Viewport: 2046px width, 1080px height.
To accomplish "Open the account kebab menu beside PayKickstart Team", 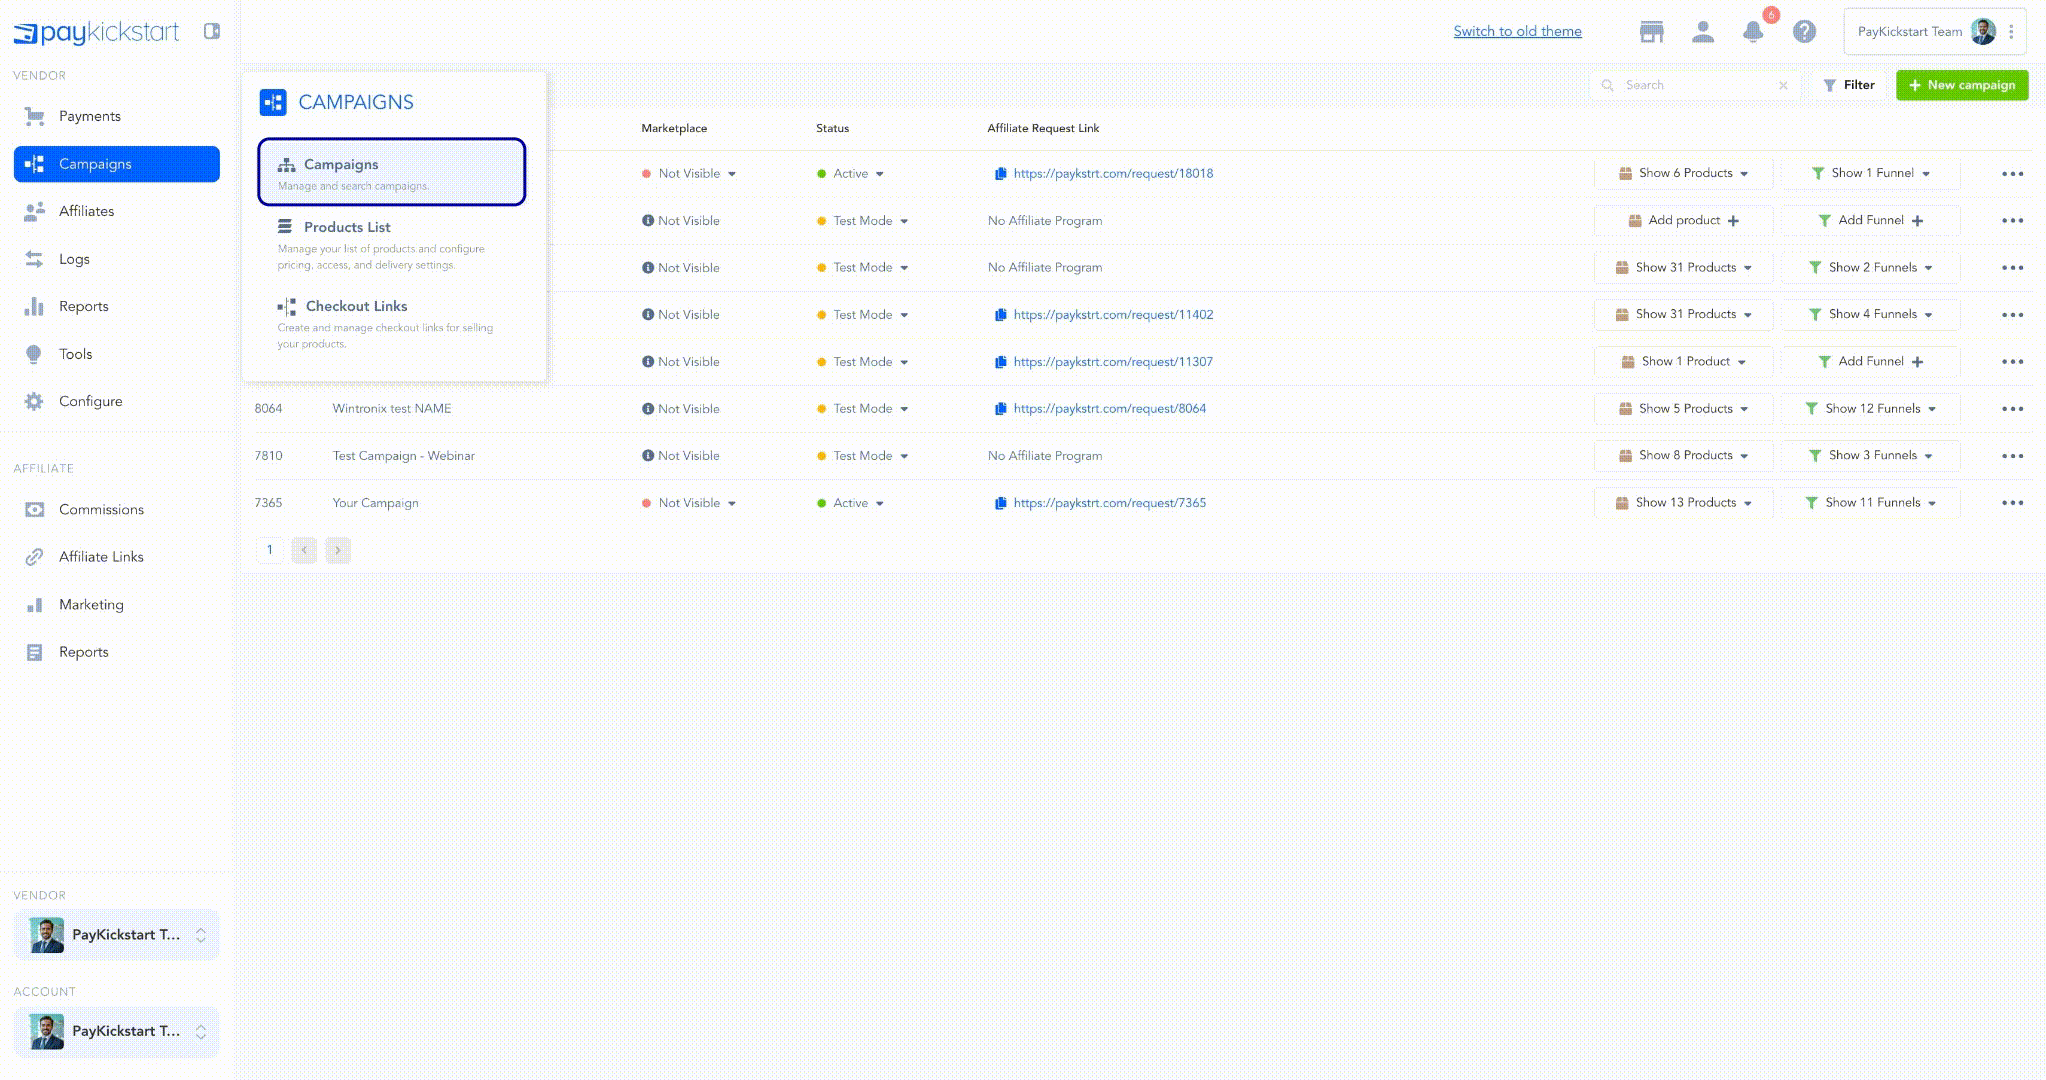I will click(x=2011, y=32).
